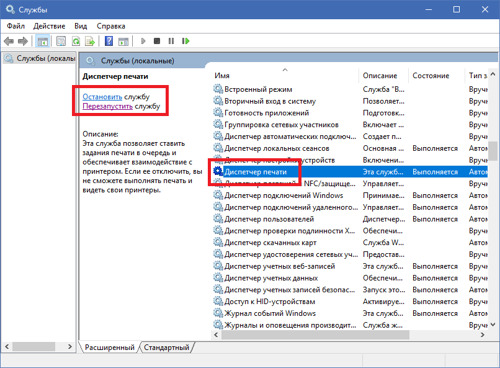Select the gear icon of Доступ к HID-устройствам

pyautogui.click(x=218, y=301)
